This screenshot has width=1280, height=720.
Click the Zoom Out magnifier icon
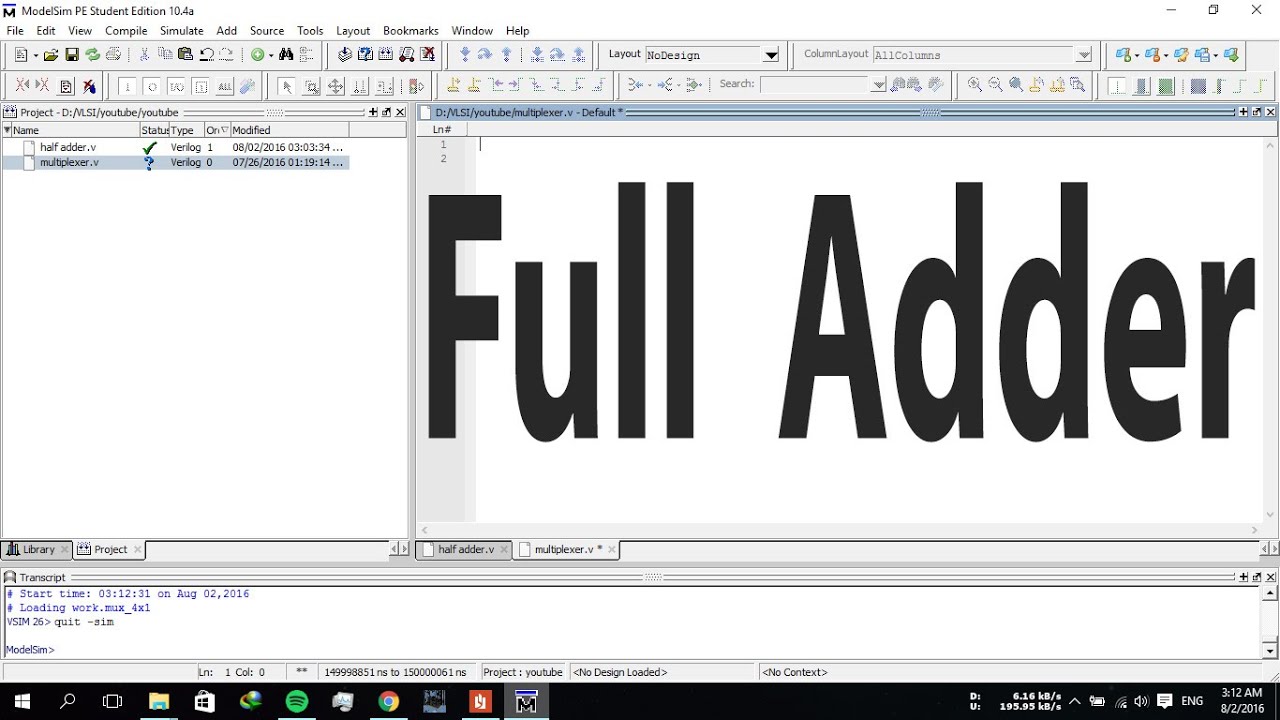(996, 86)
